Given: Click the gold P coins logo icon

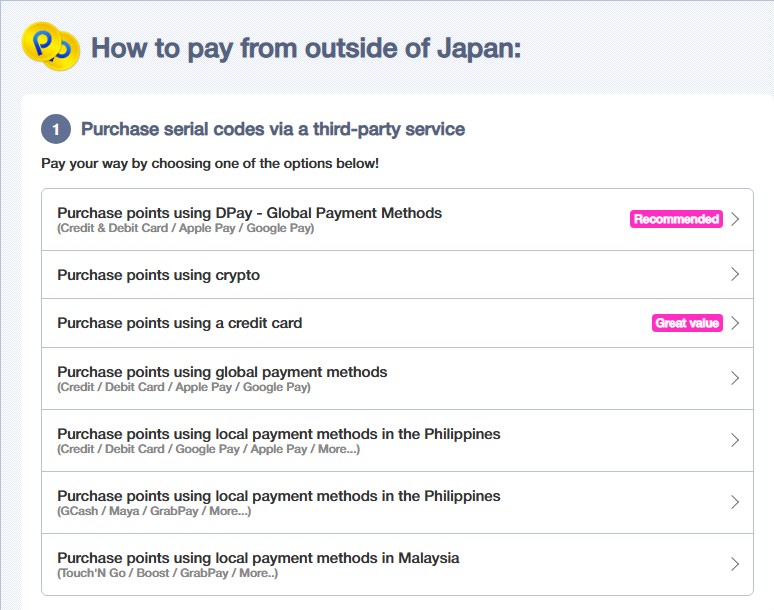Looking at the screenshot, I should (x=51, y=46).
